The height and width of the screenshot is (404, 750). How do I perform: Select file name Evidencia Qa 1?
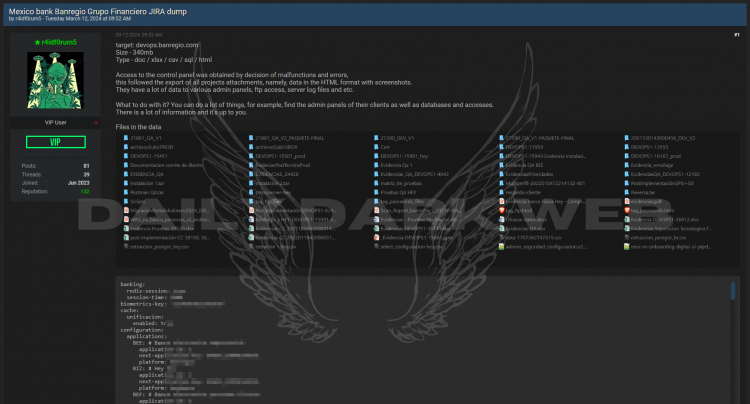397,165
